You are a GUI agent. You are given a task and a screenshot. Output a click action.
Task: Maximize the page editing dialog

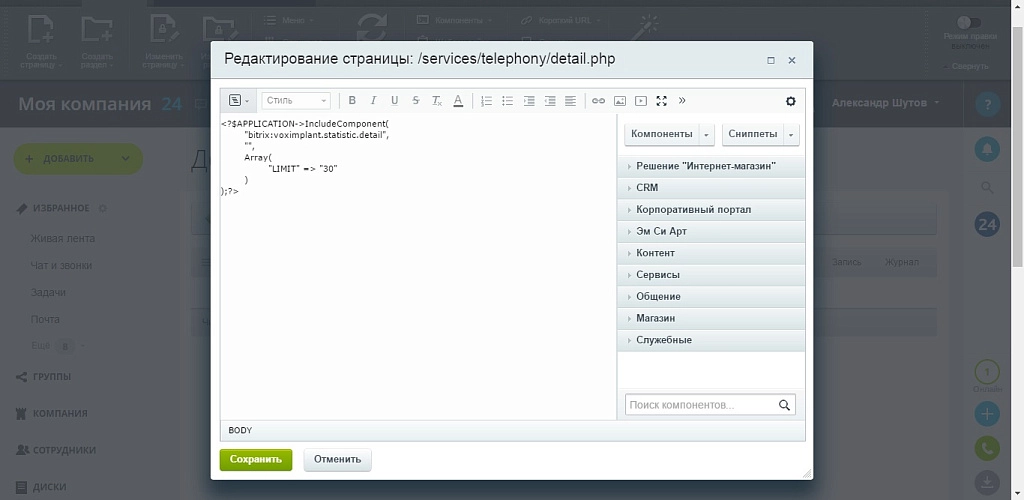tap(771, 60)
